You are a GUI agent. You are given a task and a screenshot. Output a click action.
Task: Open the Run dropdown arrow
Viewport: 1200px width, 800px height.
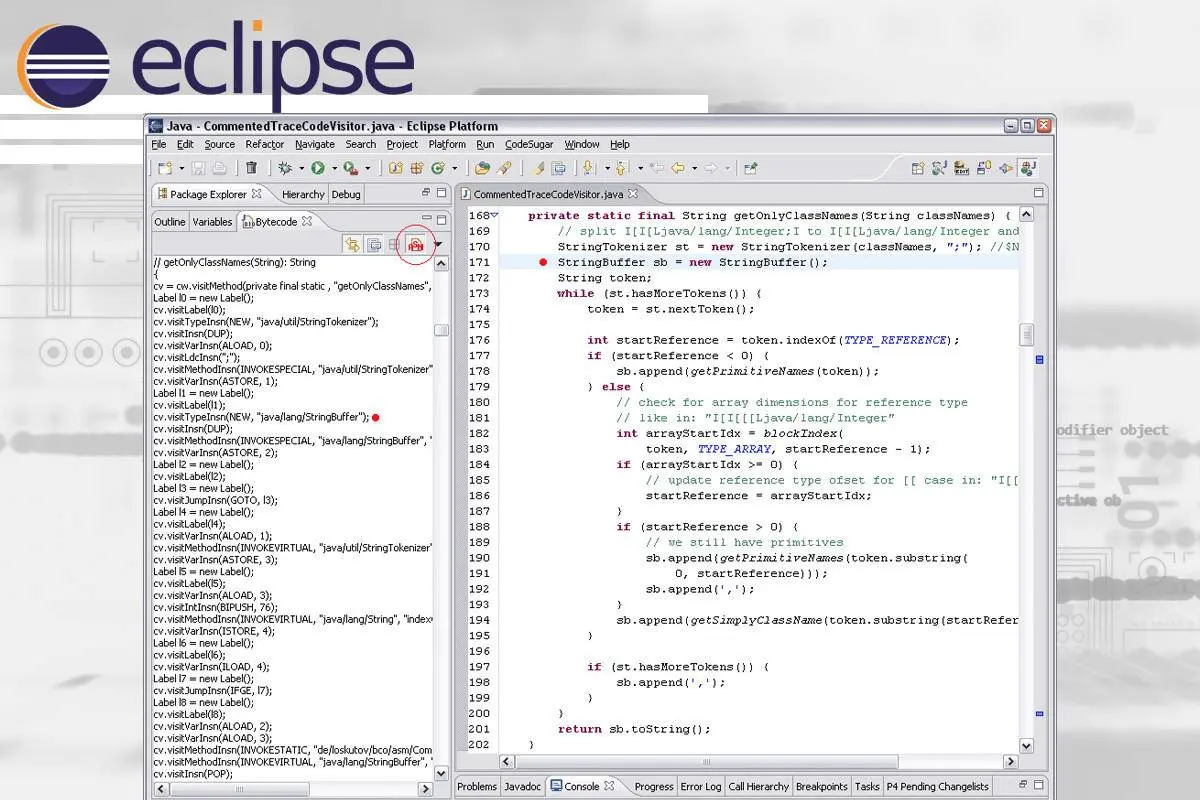[x=334, y=168]
